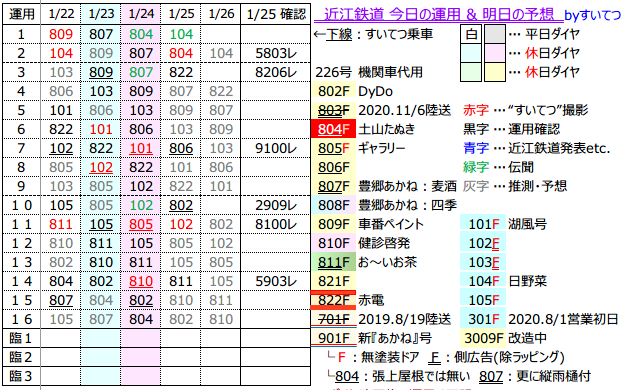Select the 臨3 row label
This screenshot has height=390, width=628.
point(21,376)
